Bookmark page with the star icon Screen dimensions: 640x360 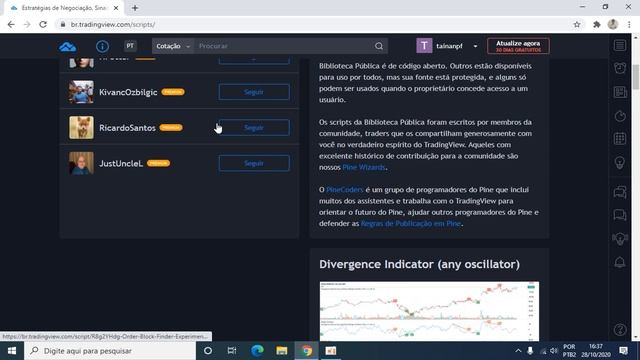(x=577, y=24)
